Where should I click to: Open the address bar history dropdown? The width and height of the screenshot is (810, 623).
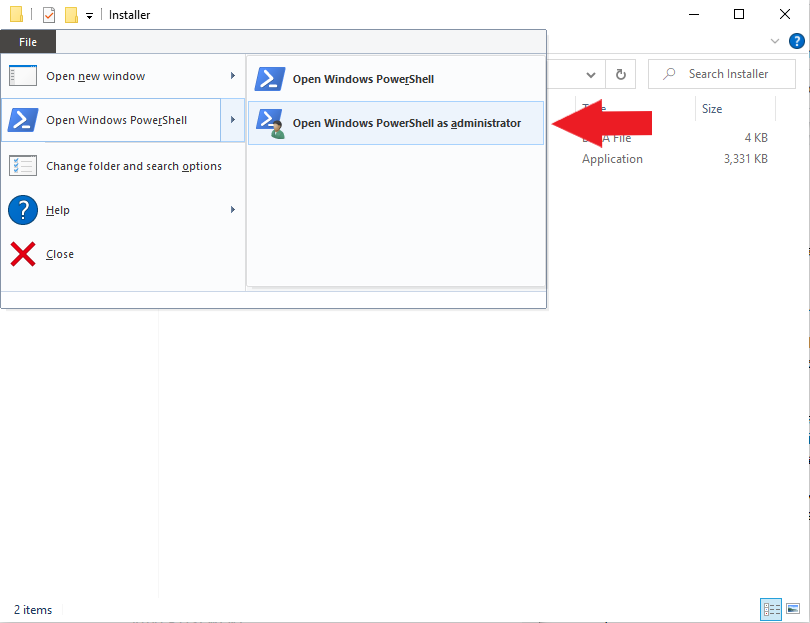pos(591,74)
